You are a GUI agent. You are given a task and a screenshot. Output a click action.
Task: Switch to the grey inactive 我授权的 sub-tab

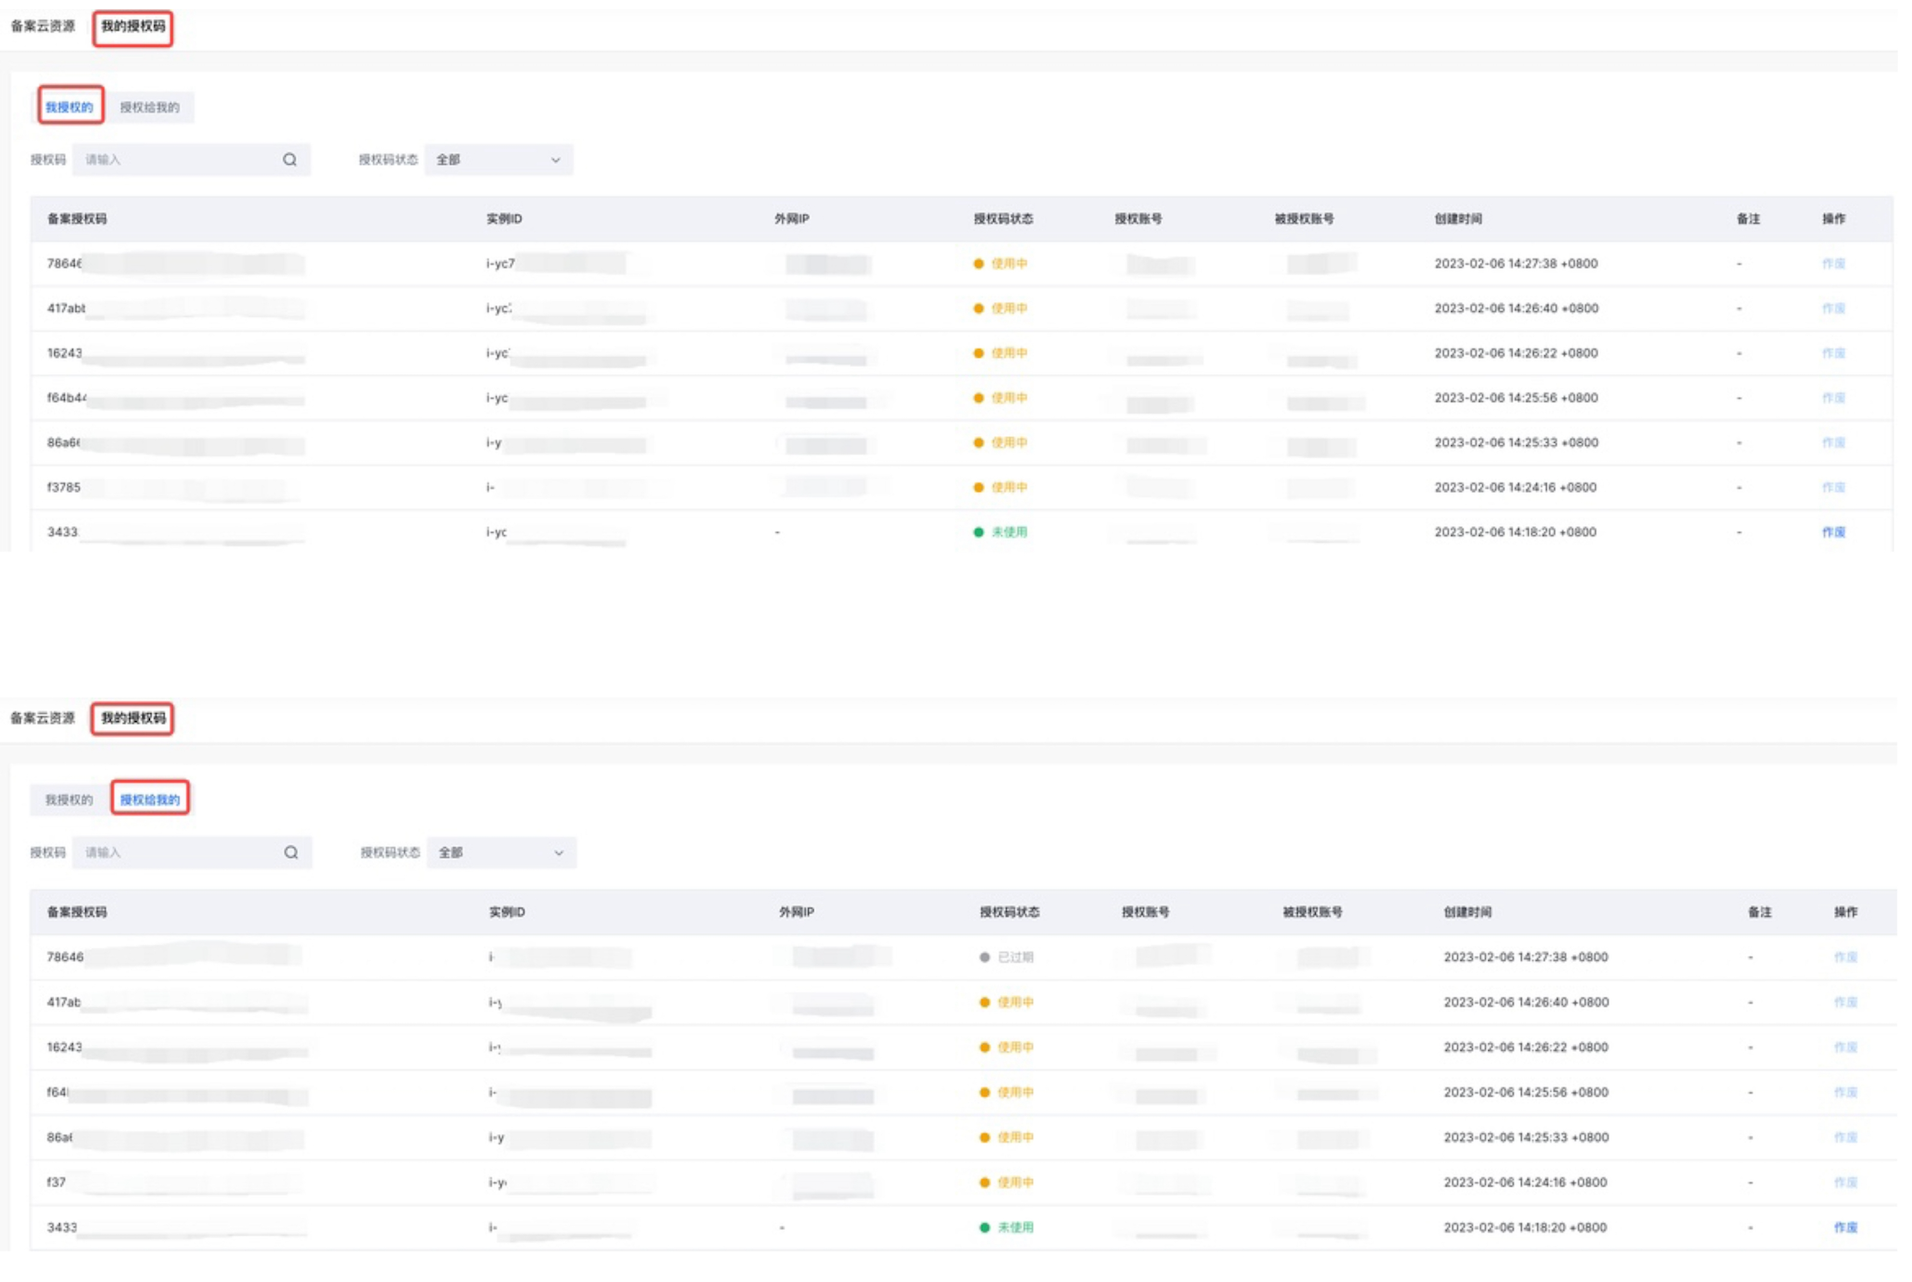pyautogui.click(x=69, y=799)
